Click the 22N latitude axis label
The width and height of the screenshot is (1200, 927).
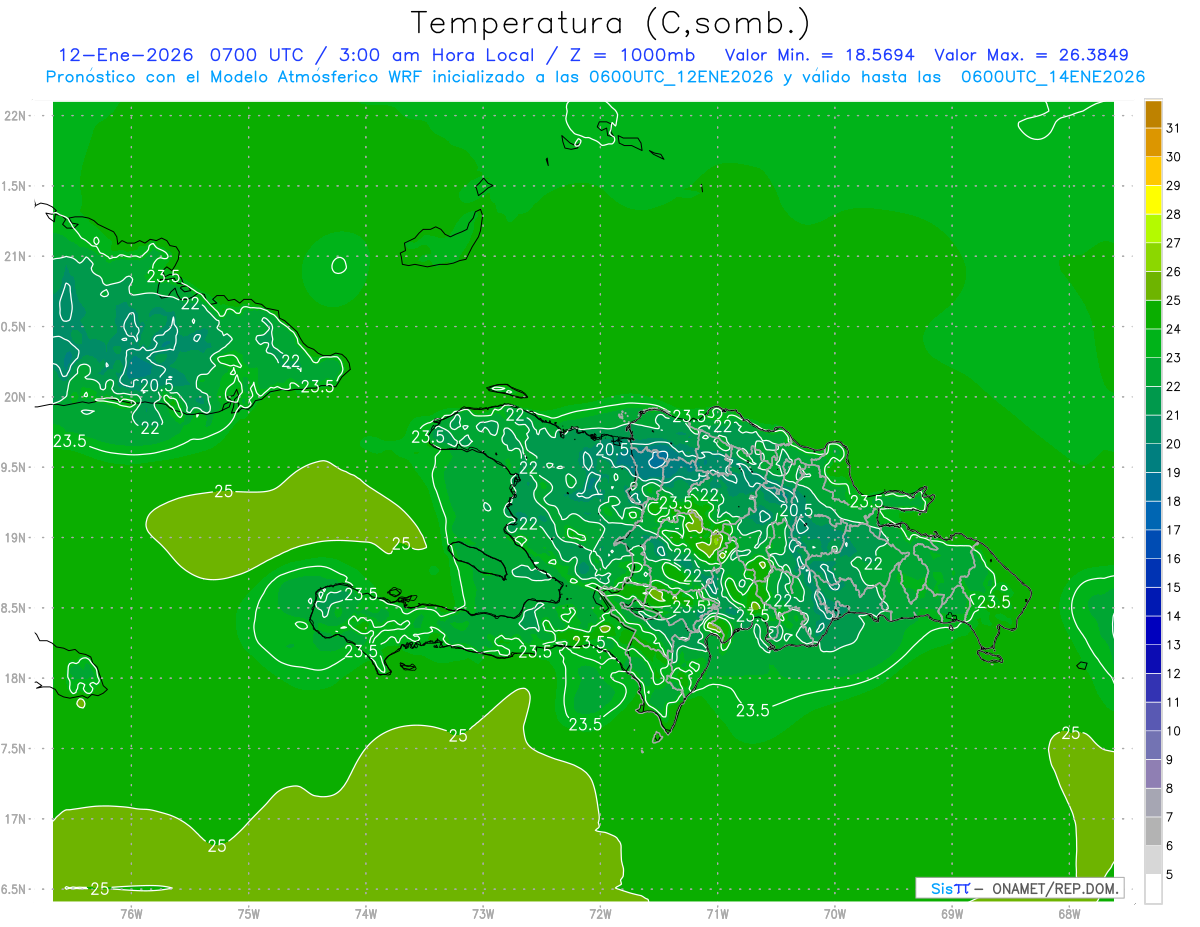coord(16,116)
